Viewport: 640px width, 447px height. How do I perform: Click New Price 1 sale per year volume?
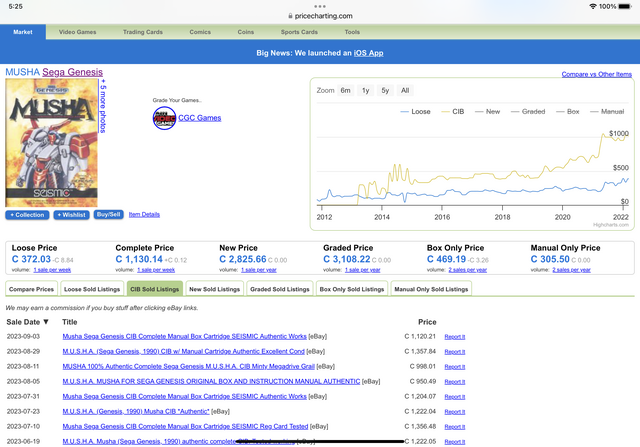[259, 270]
